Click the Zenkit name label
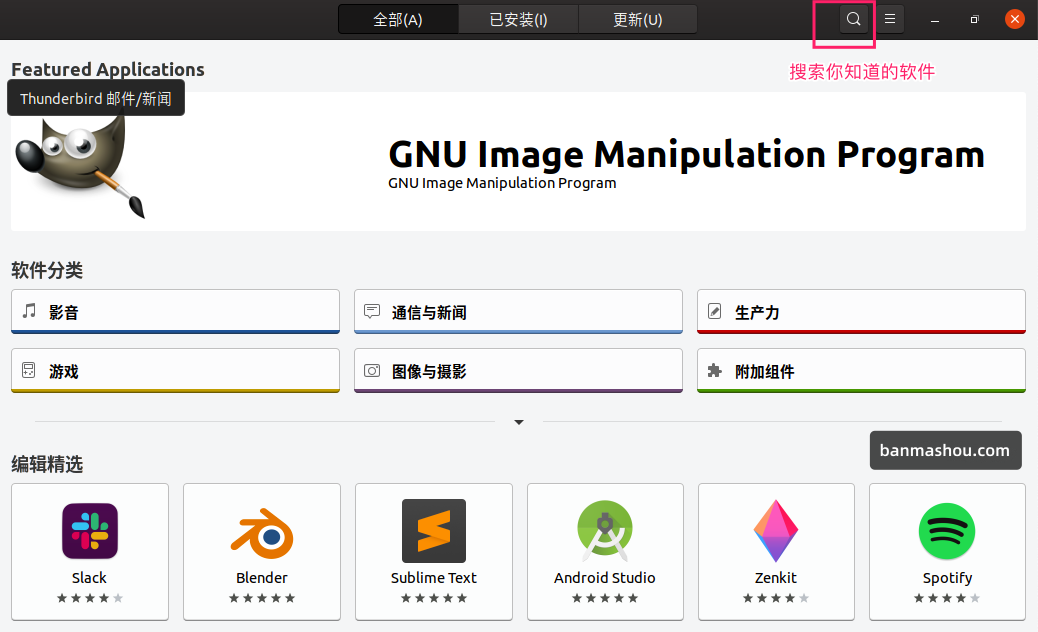This screenshot has height=632, width=1038. click(776, 578)
